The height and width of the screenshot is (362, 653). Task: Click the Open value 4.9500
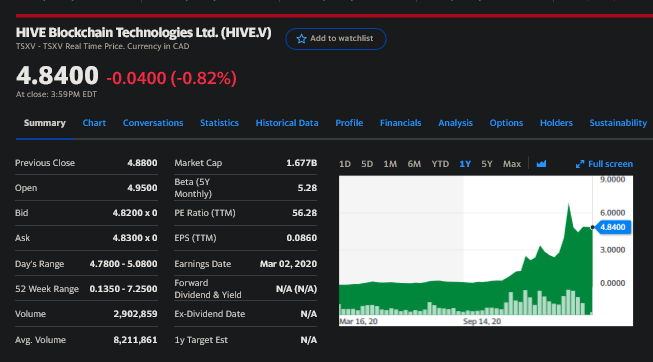(142, 188)
